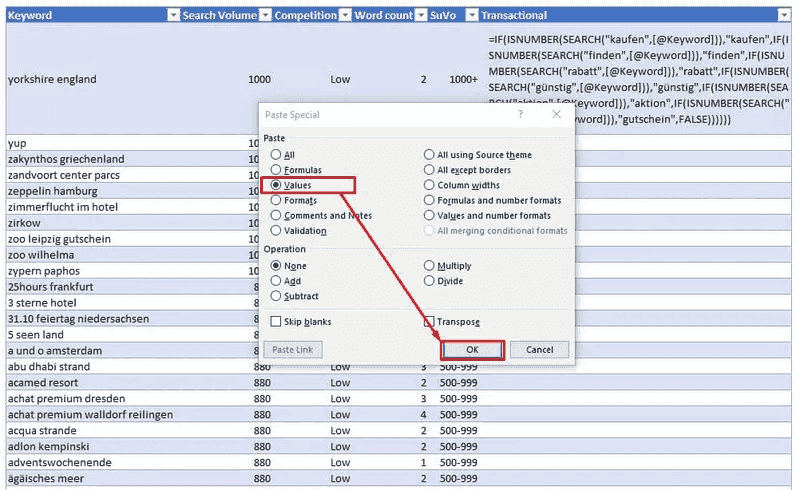
Task: Select the formula cell in Transactional column
Action: point(636,79)
